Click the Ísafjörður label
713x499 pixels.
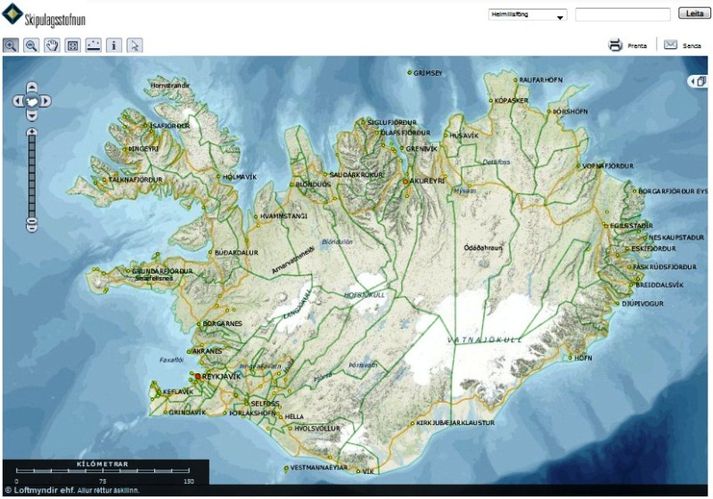[x=170, y=126]
